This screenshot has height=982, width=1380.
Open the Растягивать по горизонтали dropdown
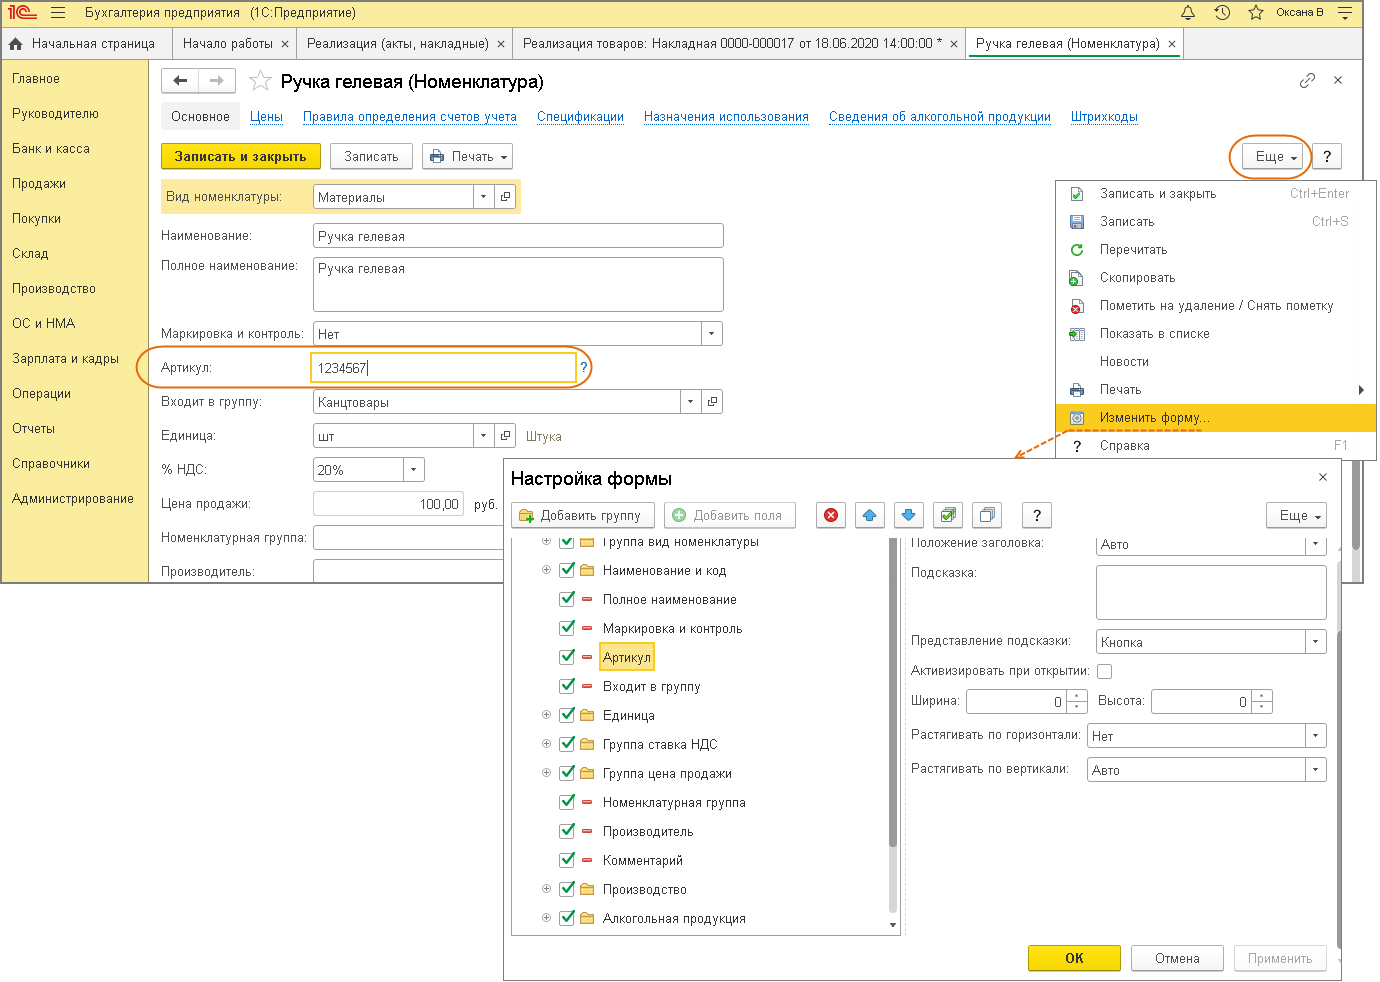pos(1316,736)
